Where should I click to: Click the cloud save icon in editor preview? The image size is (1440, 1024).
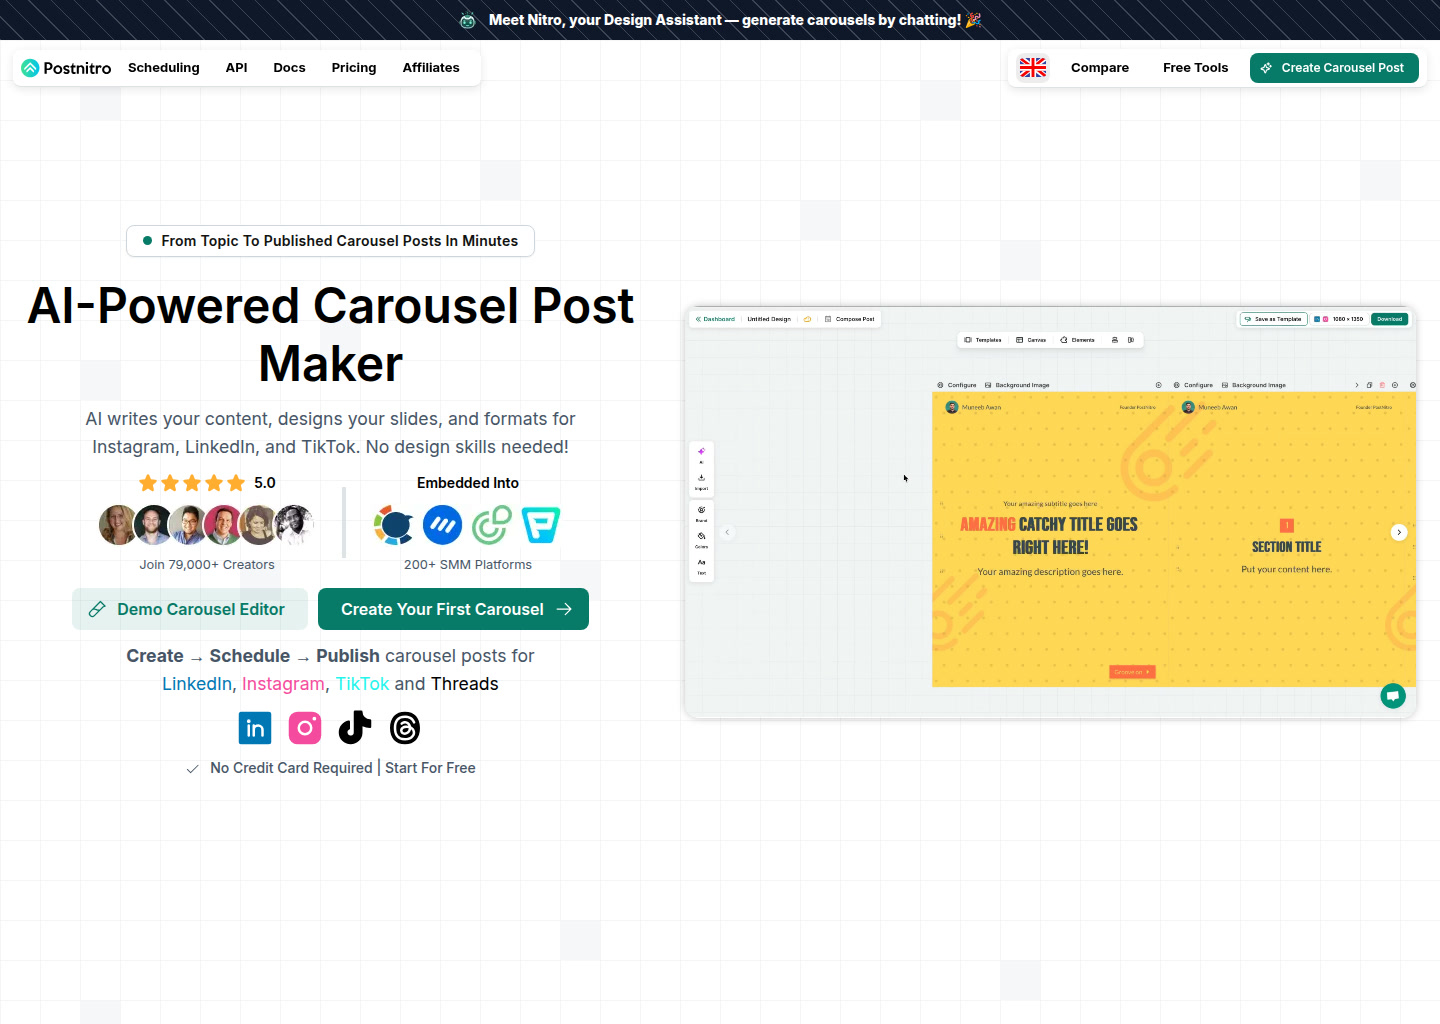[807, 319]
